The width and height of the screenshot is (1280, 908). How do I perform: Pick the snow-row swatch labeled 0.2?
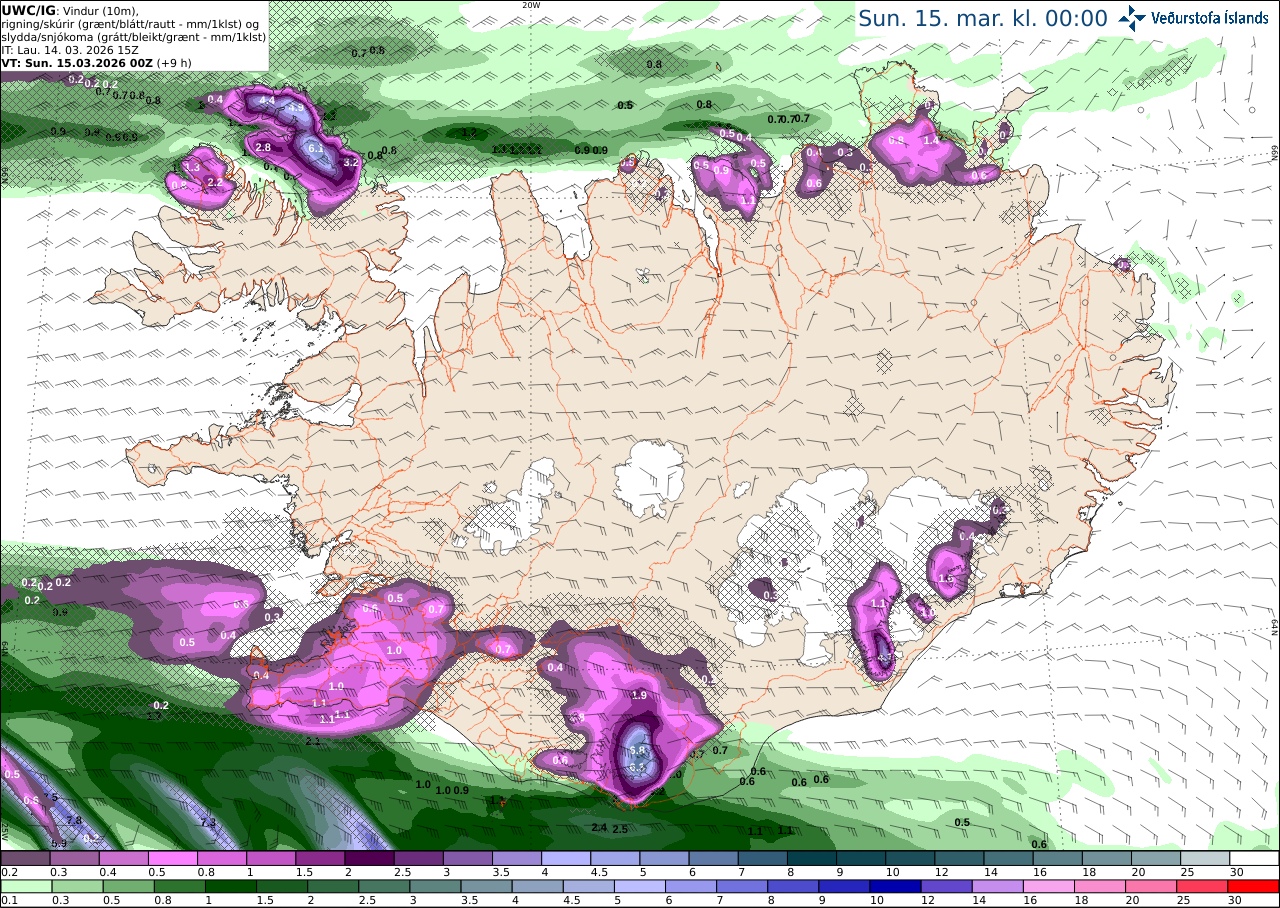pyautogui.click(x=25, y=858)
